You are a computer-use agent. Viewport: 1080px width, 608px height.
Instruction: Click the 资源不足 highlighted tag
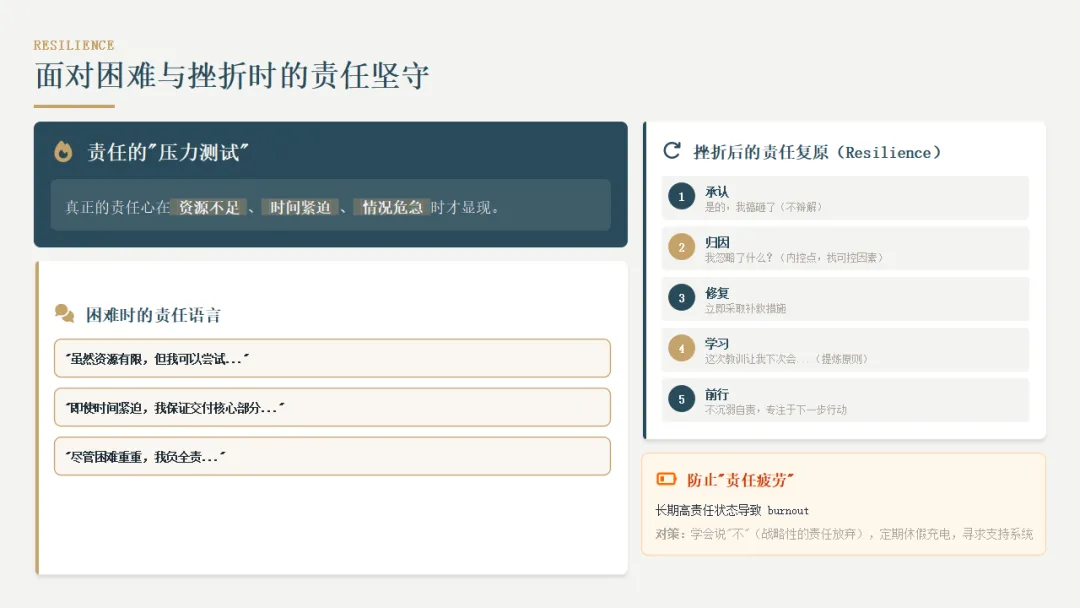[209, 207]
